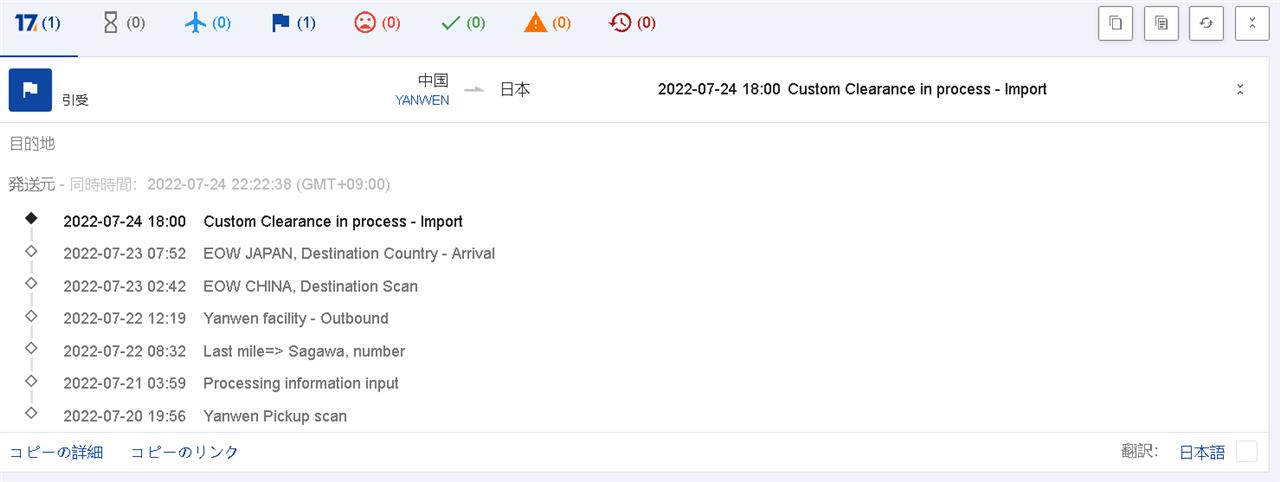1280x482 pixels.
Task: Select 'Custom Clearance in process - Import' header text
Action: [917, 89]
